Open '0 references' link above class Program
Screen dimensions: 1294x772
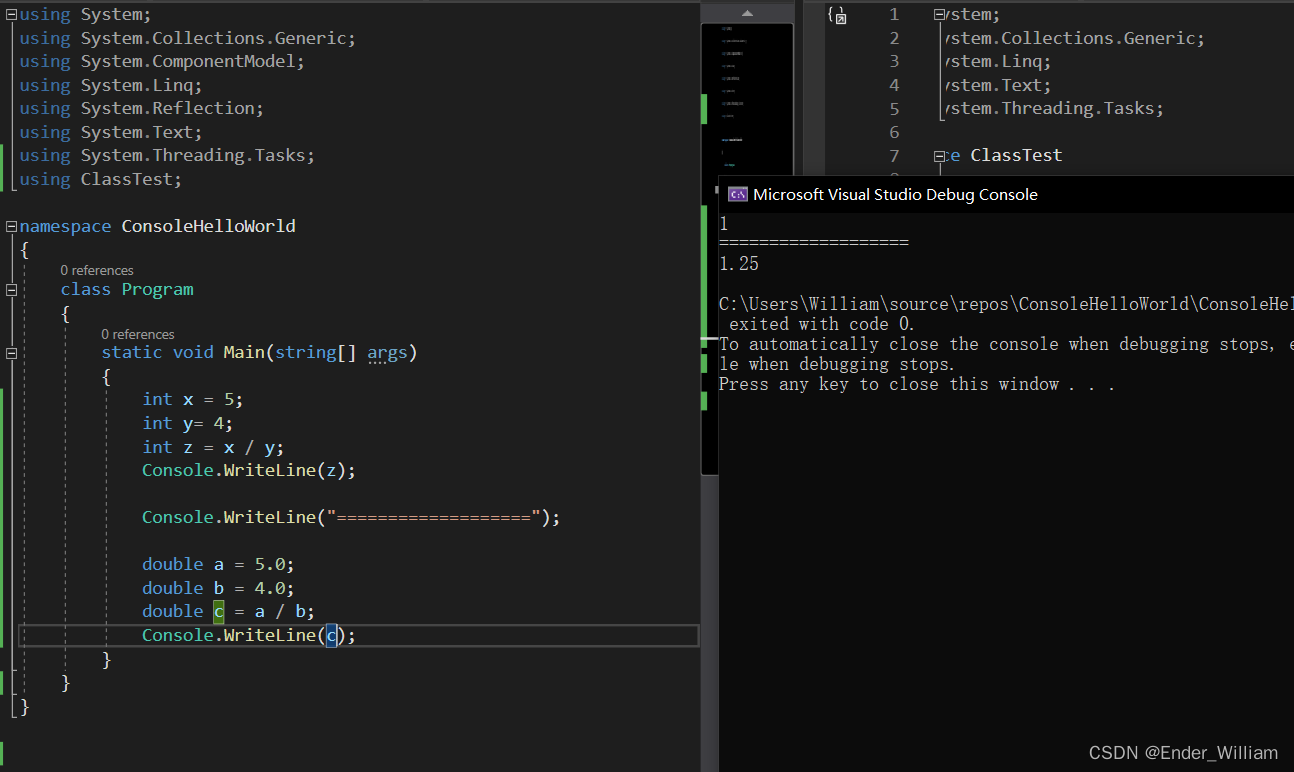96,270
